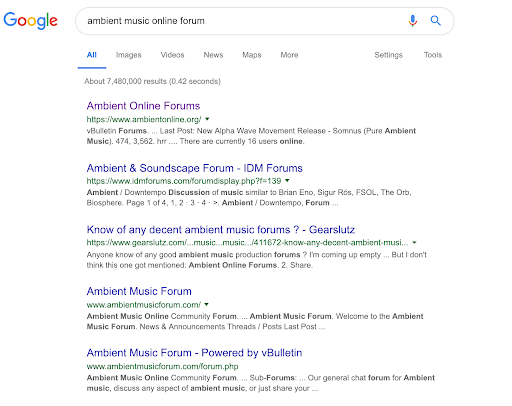Select the Maps tab

[252, 55]
